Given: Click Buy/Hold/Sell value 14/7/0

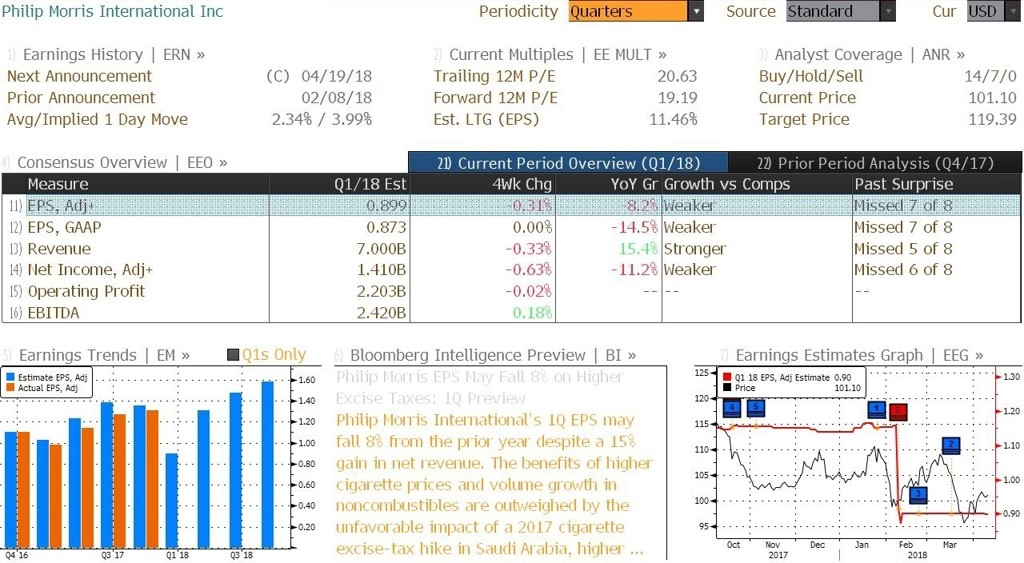Looking at the screenshot, I should point(991,76).
